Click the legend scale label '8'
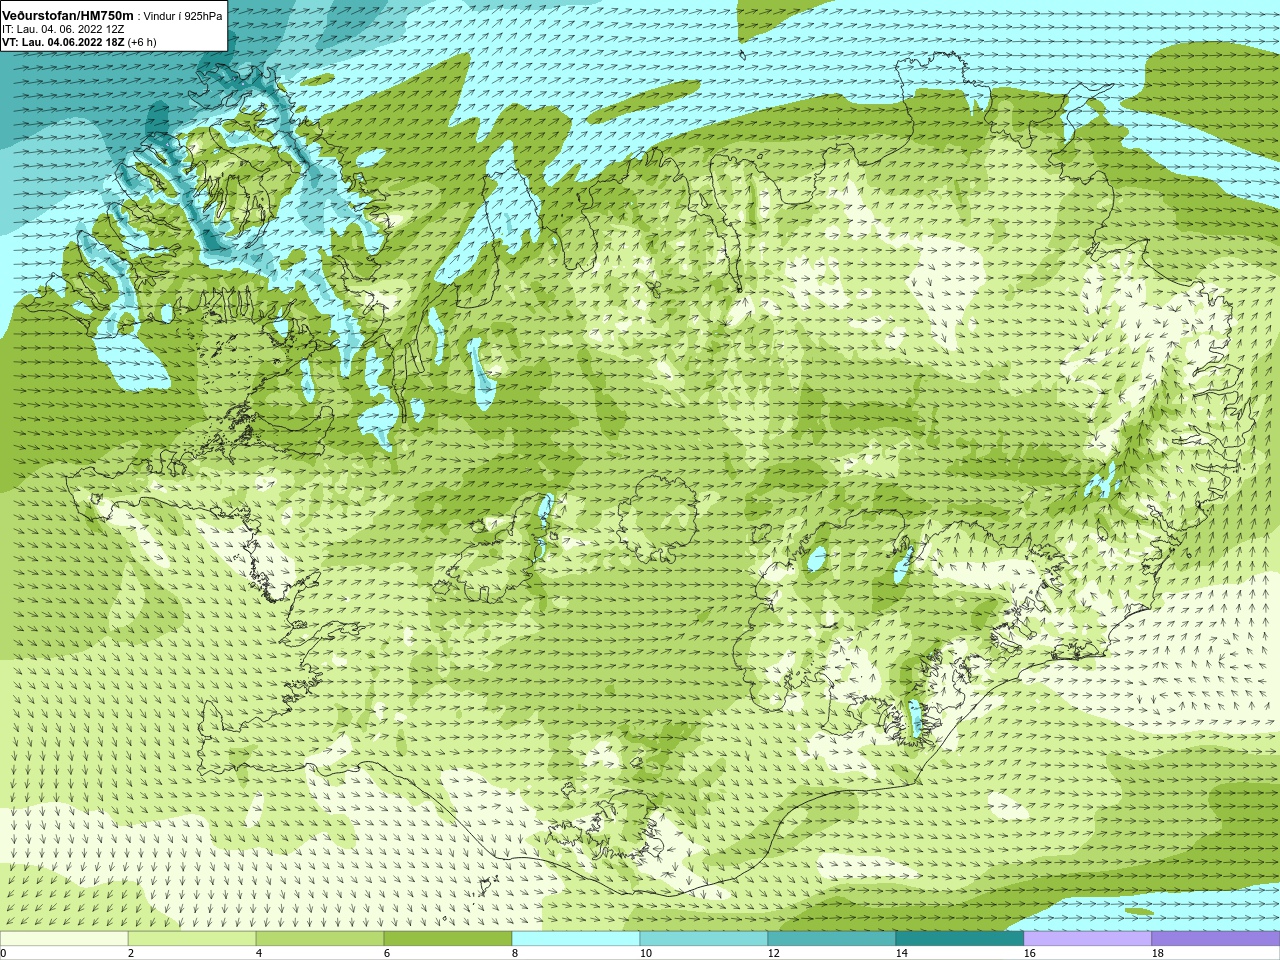This screenshot has height=960, width=1280. click(x=515, y=953)
